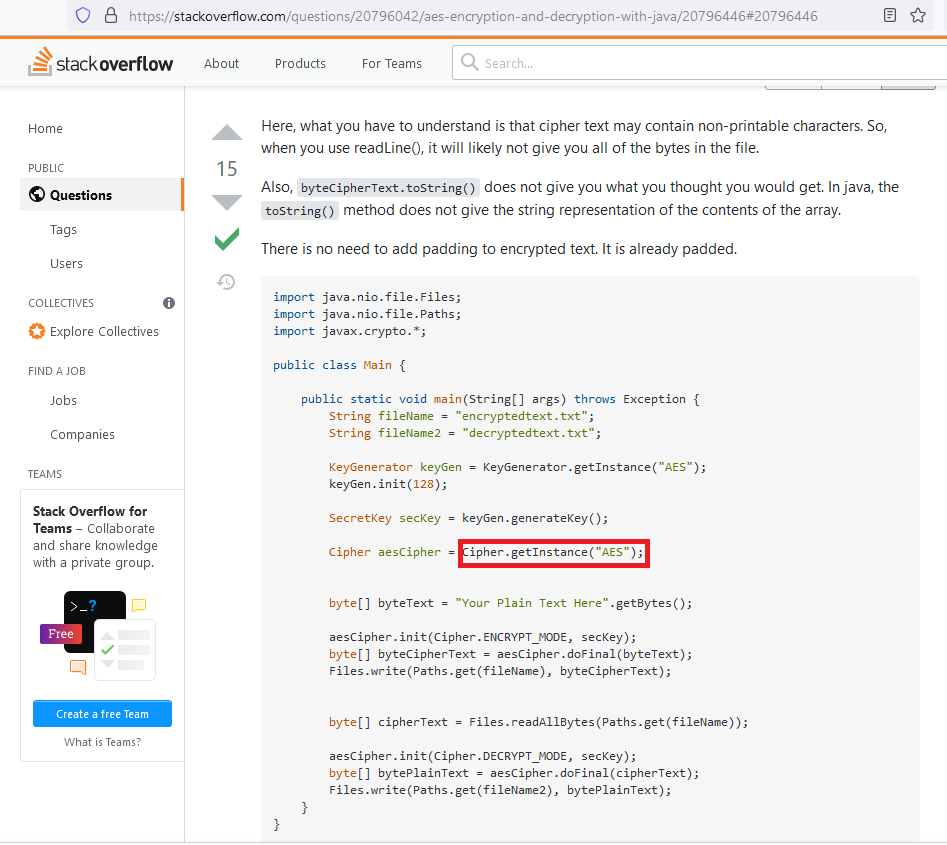
Task: Downvote the answer with the down arrow
Action: click(x=226, y=202)
